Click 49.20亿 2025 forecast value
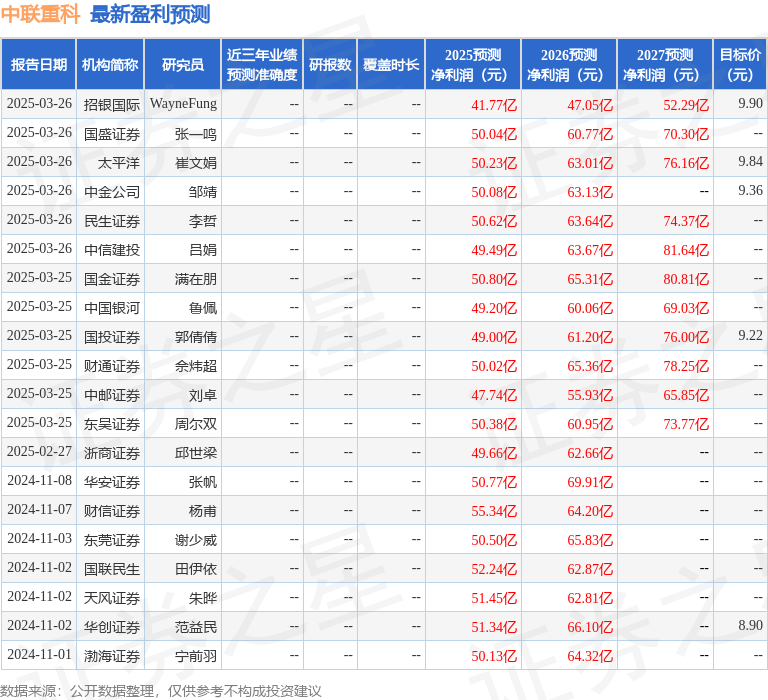 [494, 308]
